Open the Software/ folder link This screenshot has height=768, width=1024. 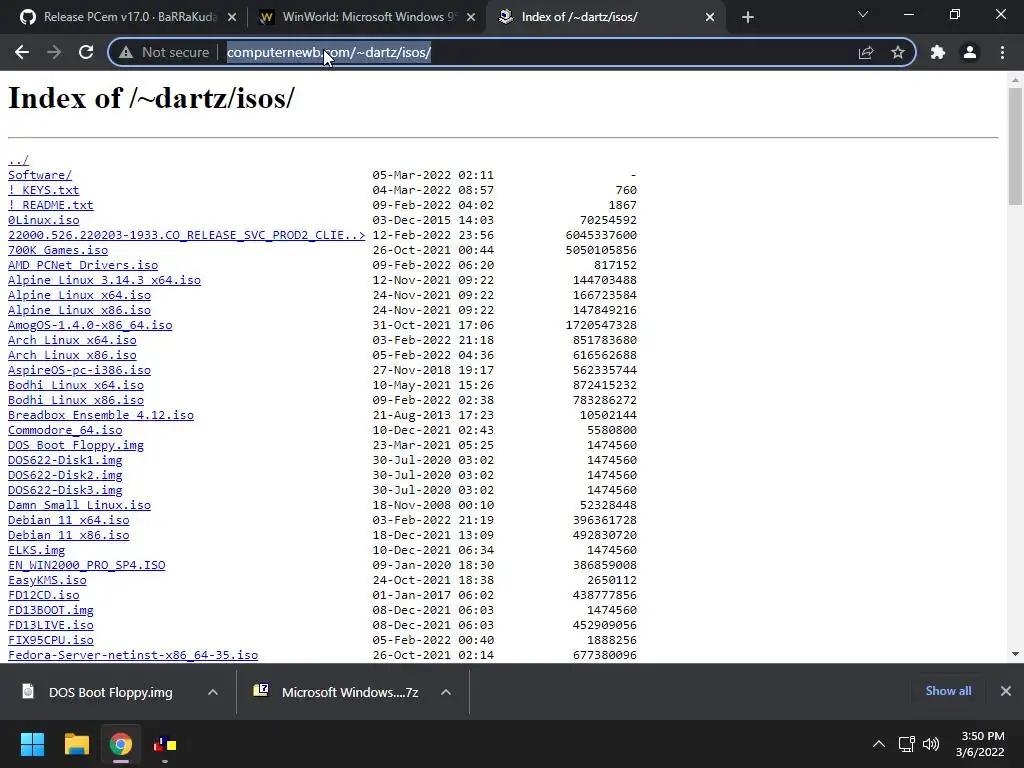coord(40,175)
